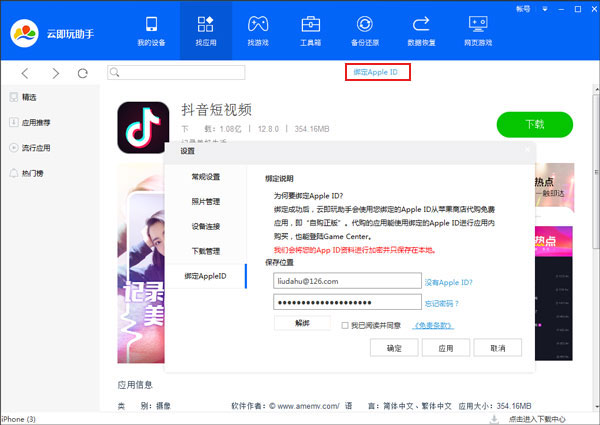Click the top search input box
600x425 pixels.
click(x=176, y=72)
